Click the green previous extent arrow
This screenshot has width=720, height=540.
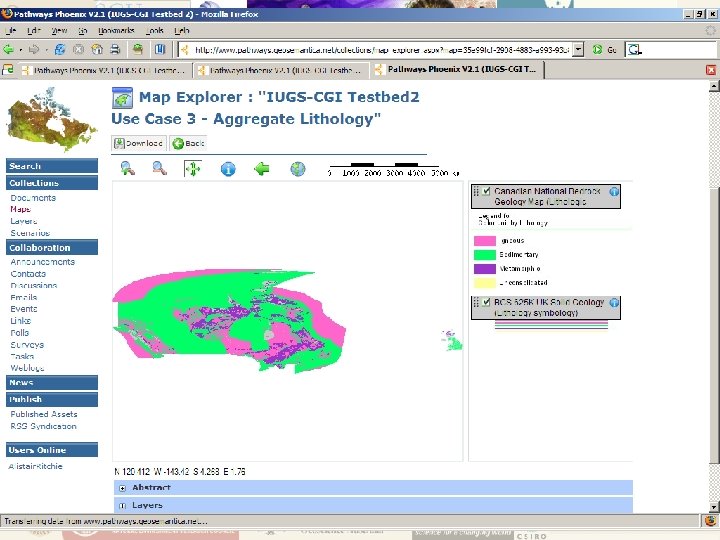[262, 169]
